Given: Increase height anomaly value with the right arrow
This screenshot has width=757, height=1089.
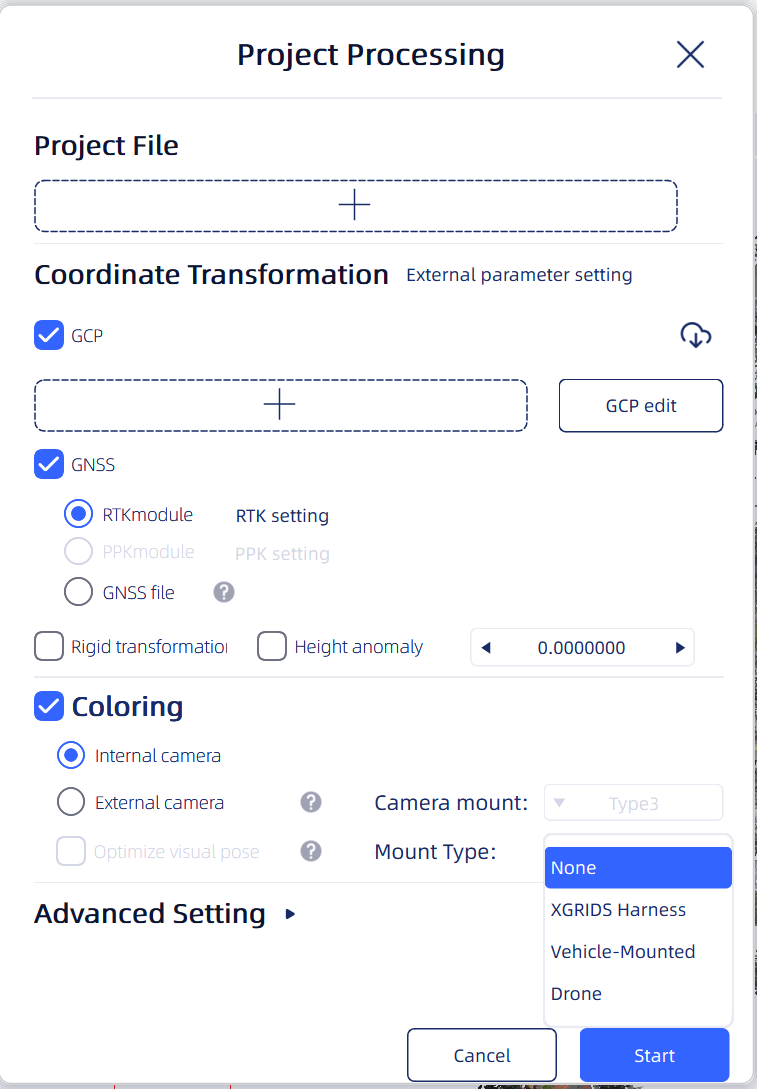Looking at the screenshot, I should [x=680, y=647].
